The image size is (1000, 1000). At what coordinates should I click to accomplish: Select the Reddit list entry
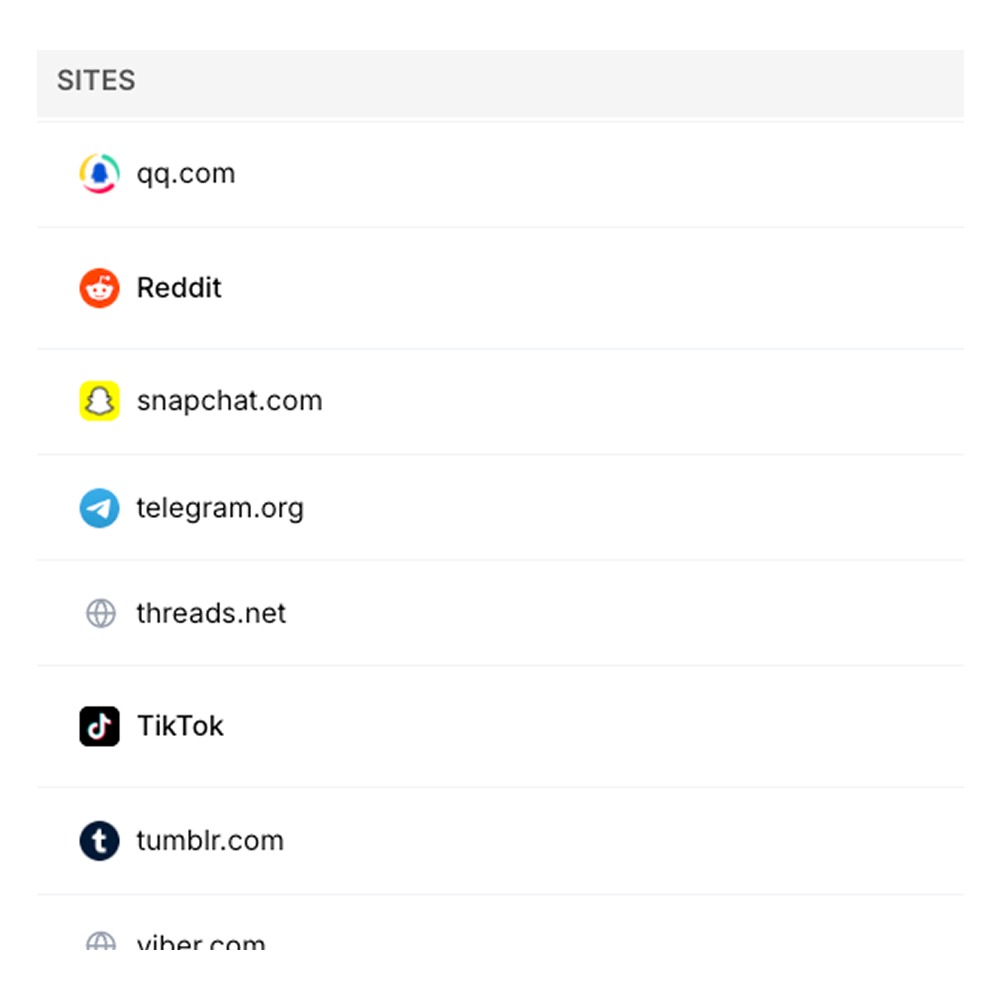pos(179,287)
